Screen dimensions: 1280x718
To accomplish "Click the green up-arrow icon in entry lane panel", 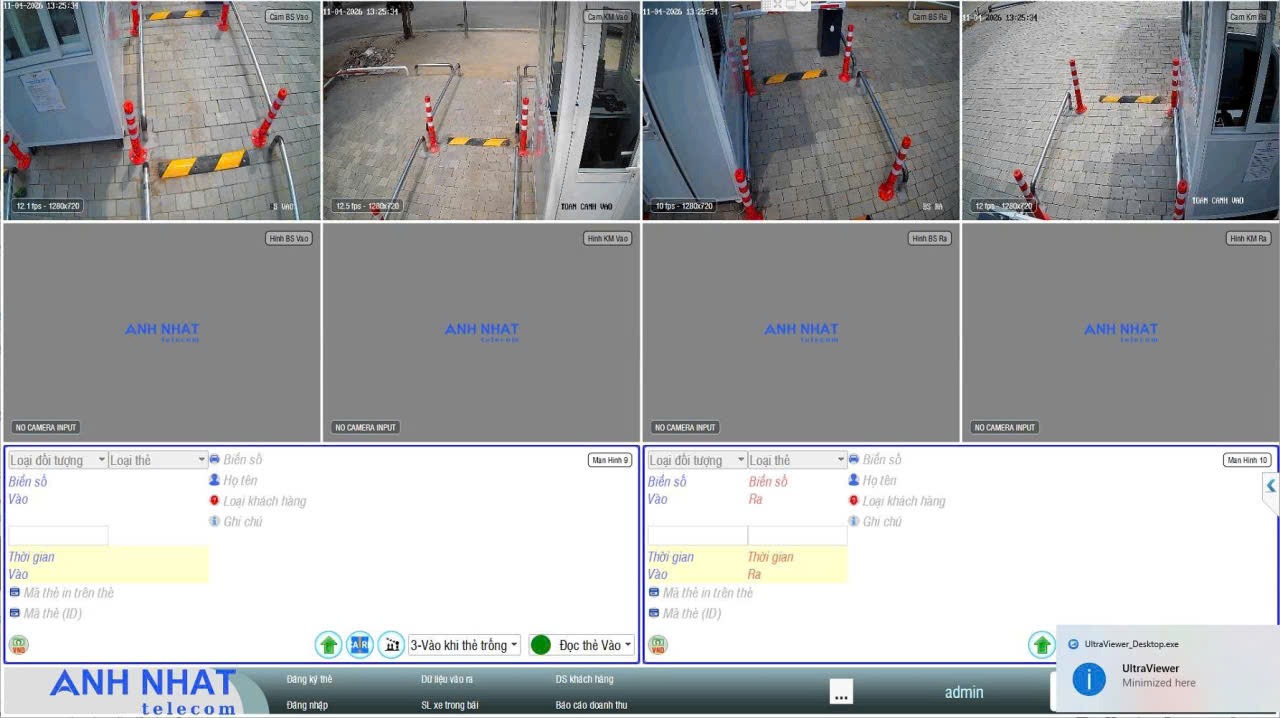I will 328,645.
